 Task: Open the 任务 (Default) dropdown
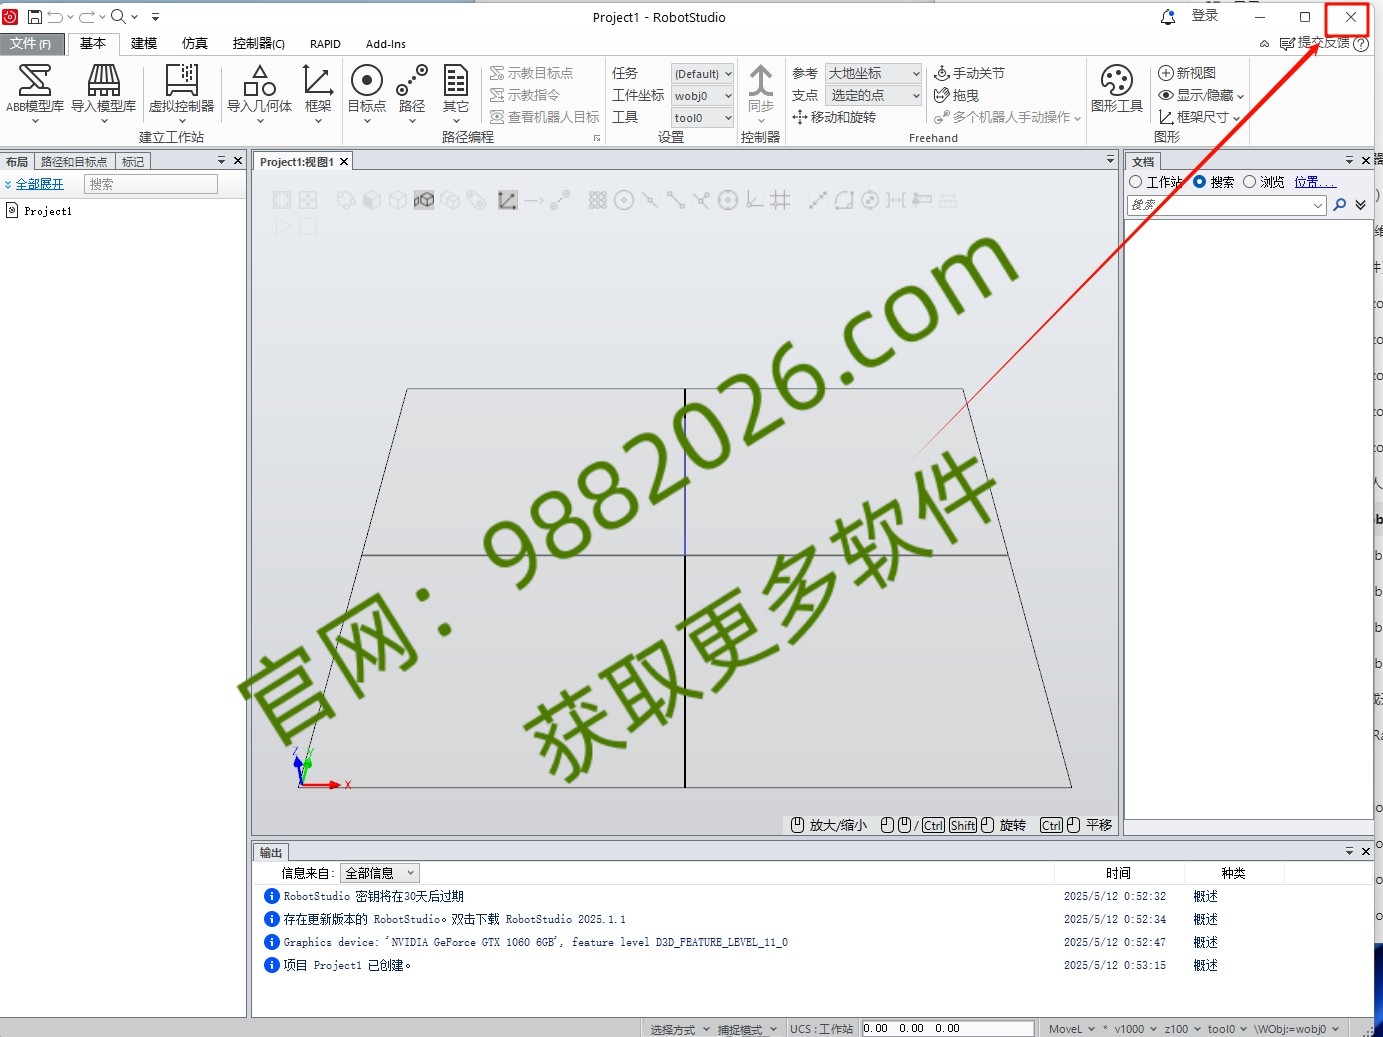click(x=702, y=74)
